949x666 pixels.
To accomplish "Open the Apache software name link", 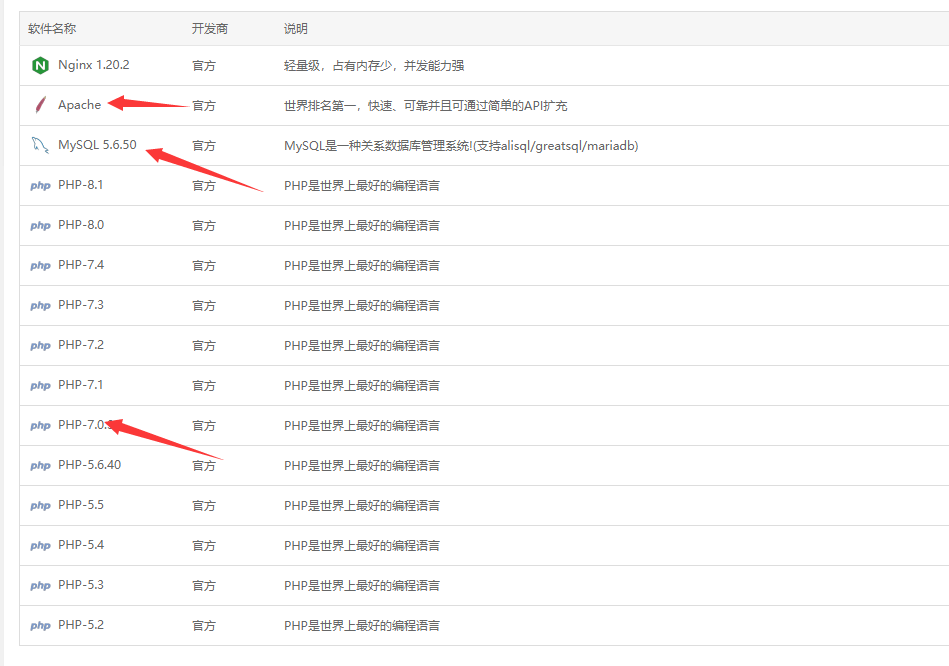I will (x=79, y=105).
